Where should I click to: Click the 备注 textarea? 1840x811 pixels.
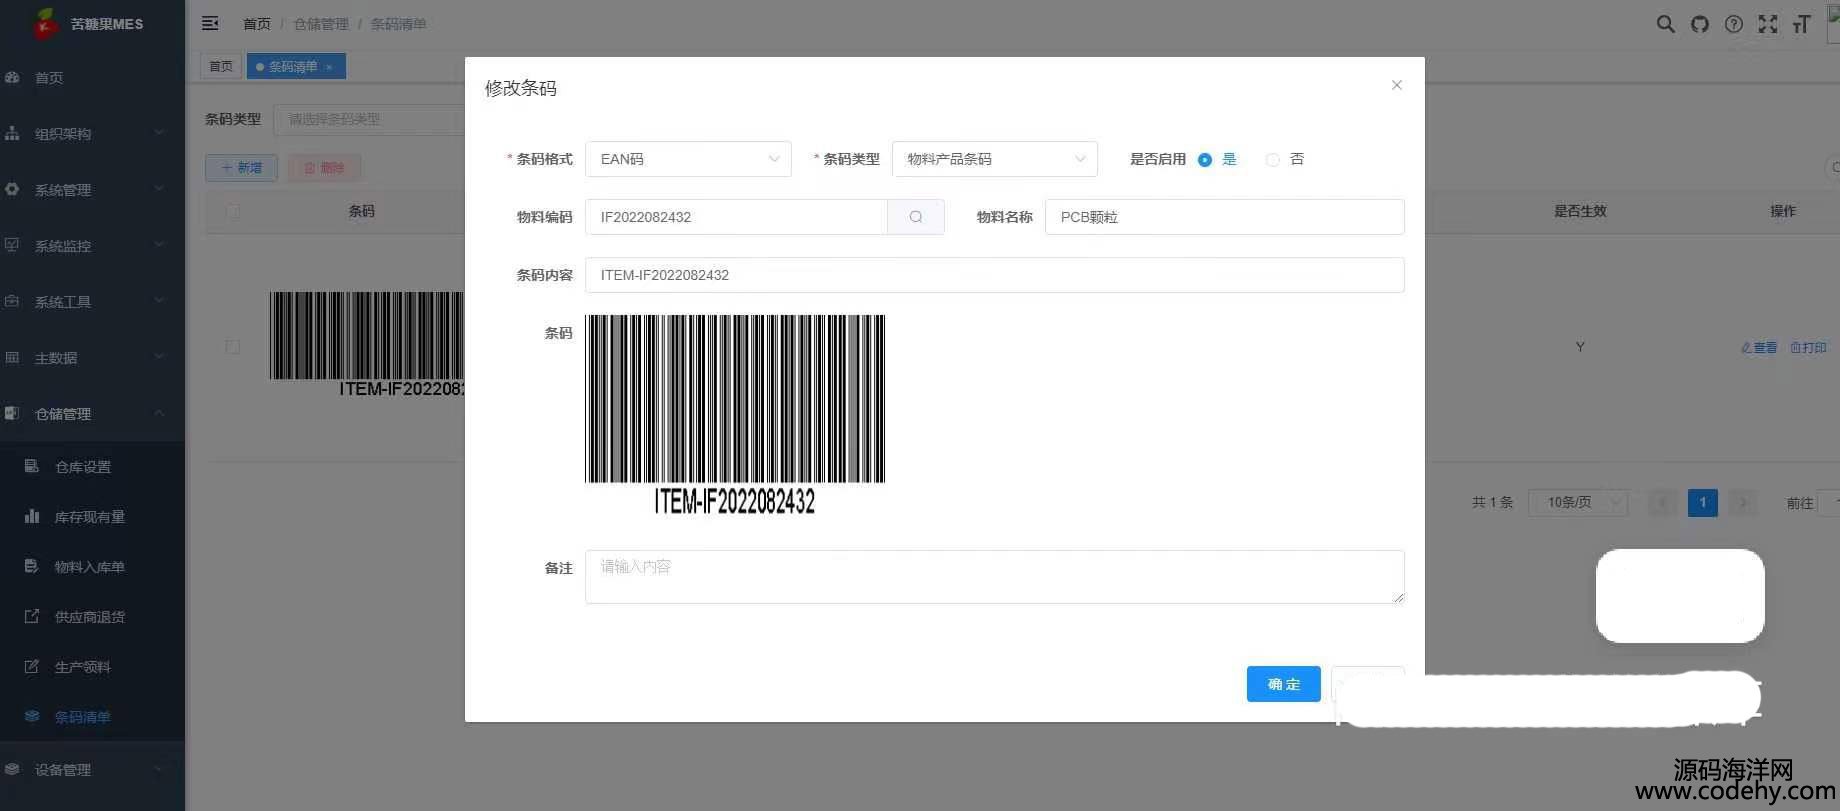(x=994, y=577)
